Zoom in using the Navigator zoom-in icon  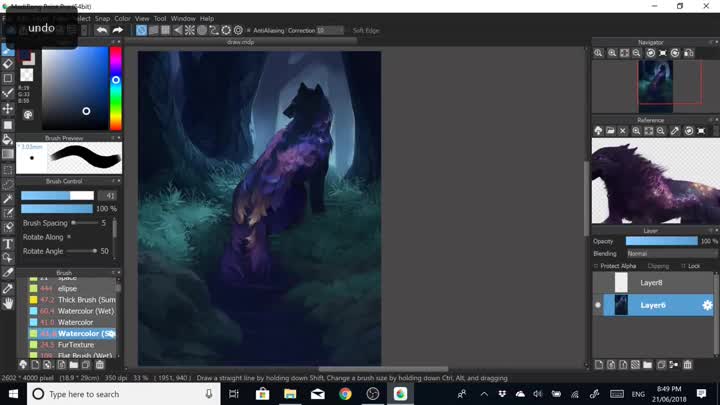pos(612,53)
